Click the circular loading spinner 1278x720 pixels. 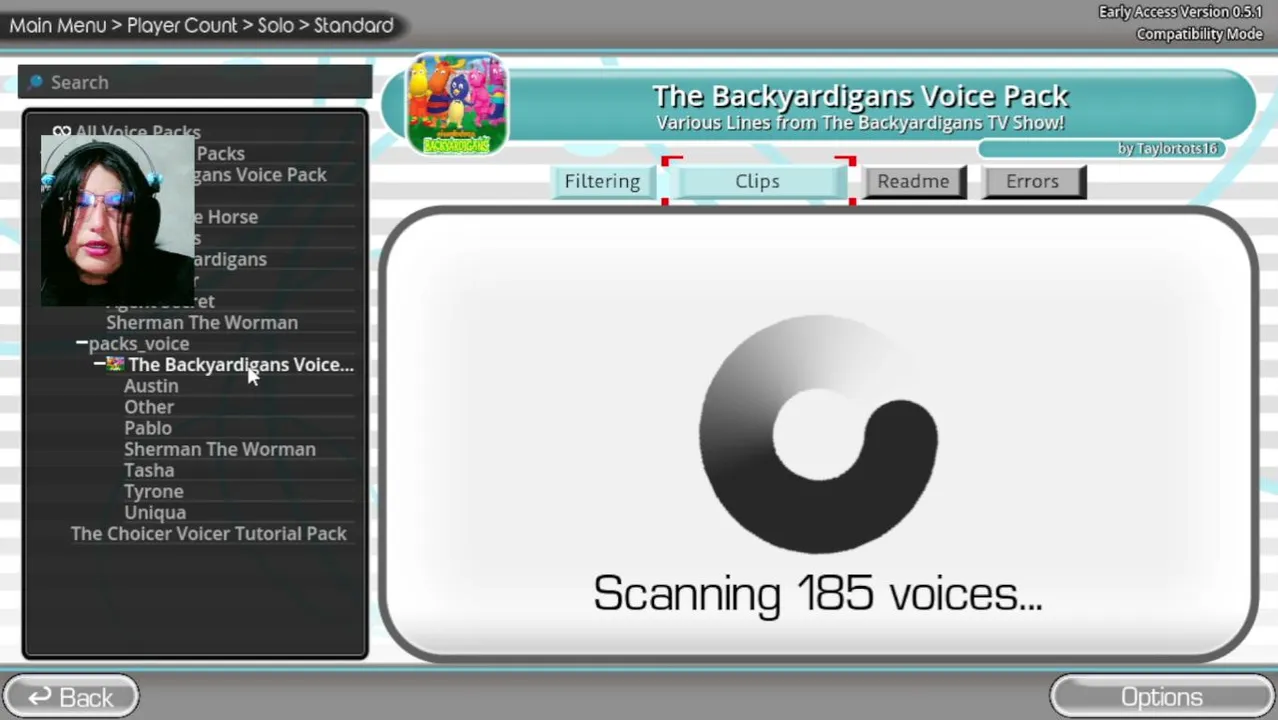818,434
